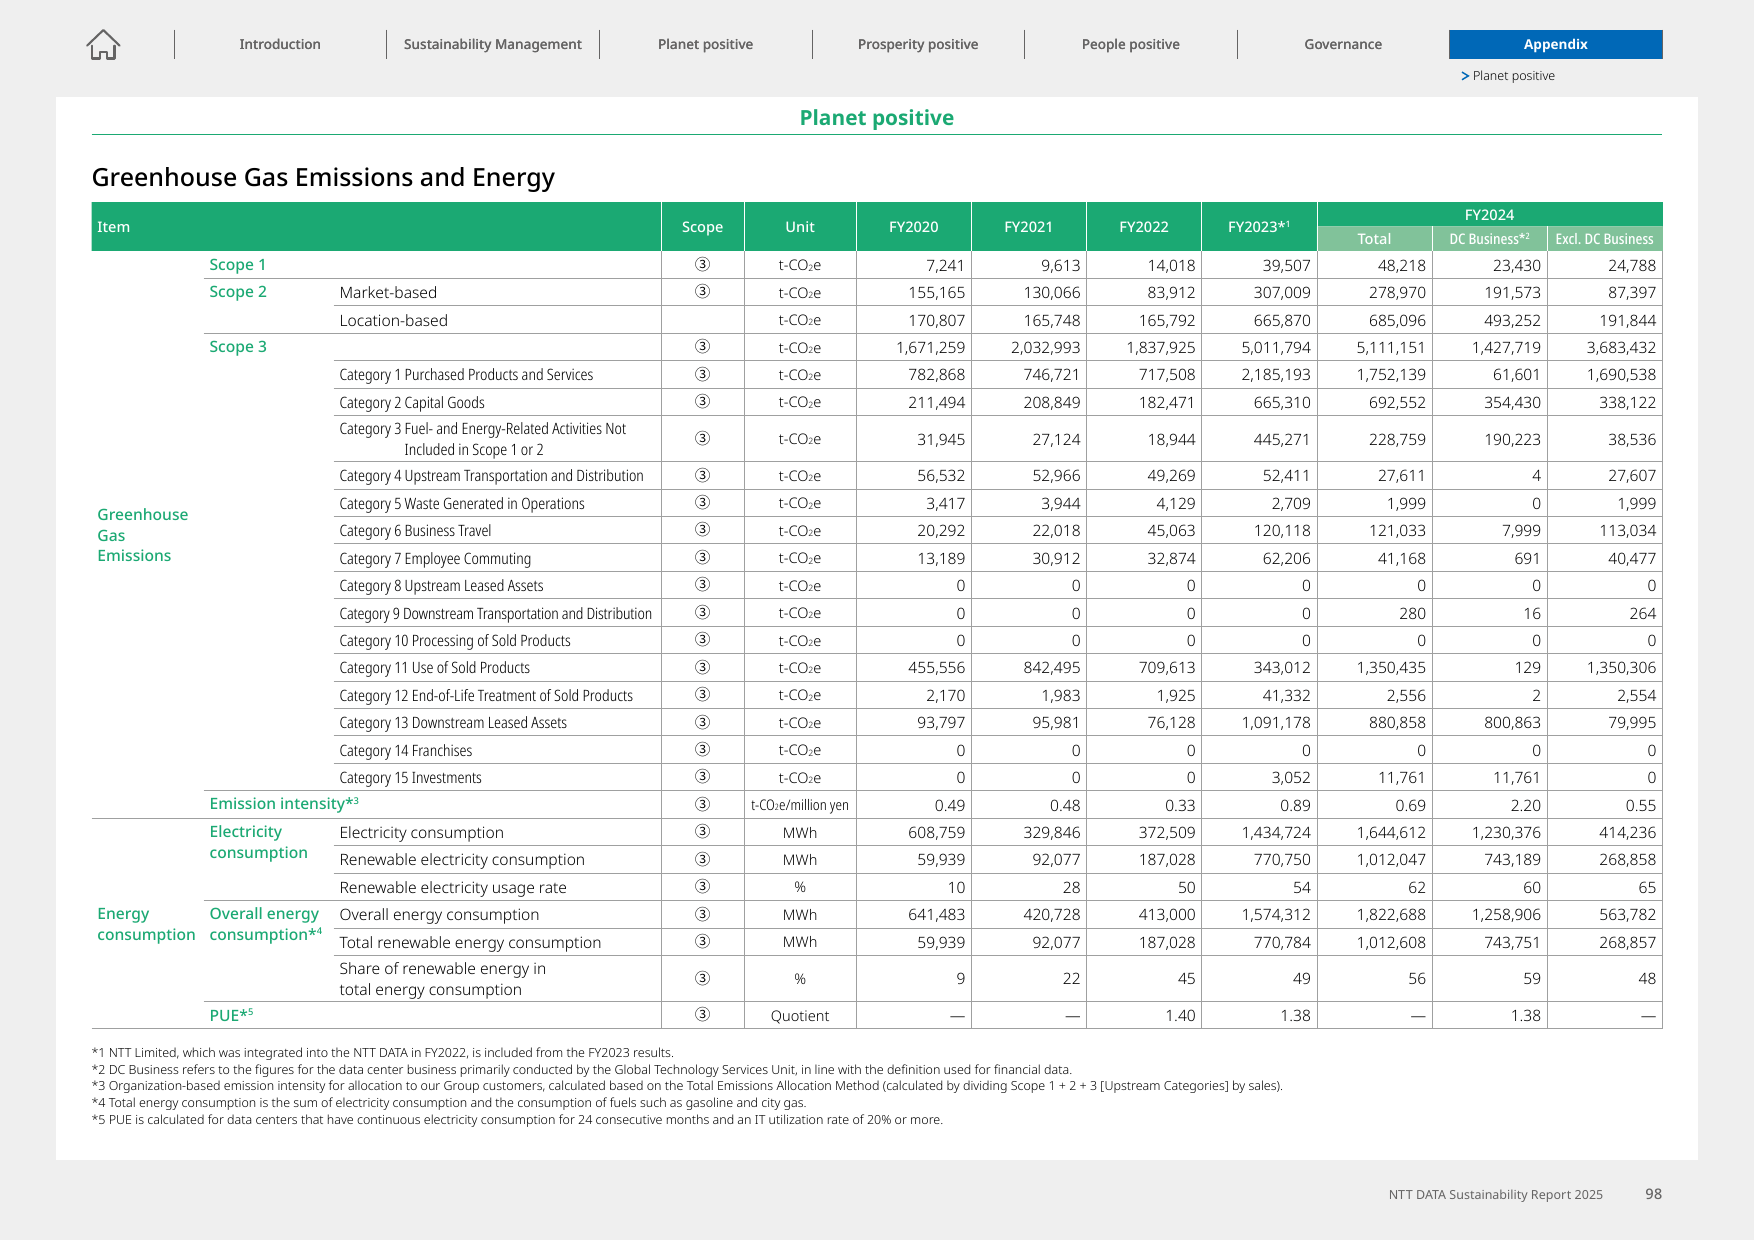The height and width of the screenshot is (1241, 1754).
Task: Click the scope icon for Category 6 Business Travel
Action: 702,530
